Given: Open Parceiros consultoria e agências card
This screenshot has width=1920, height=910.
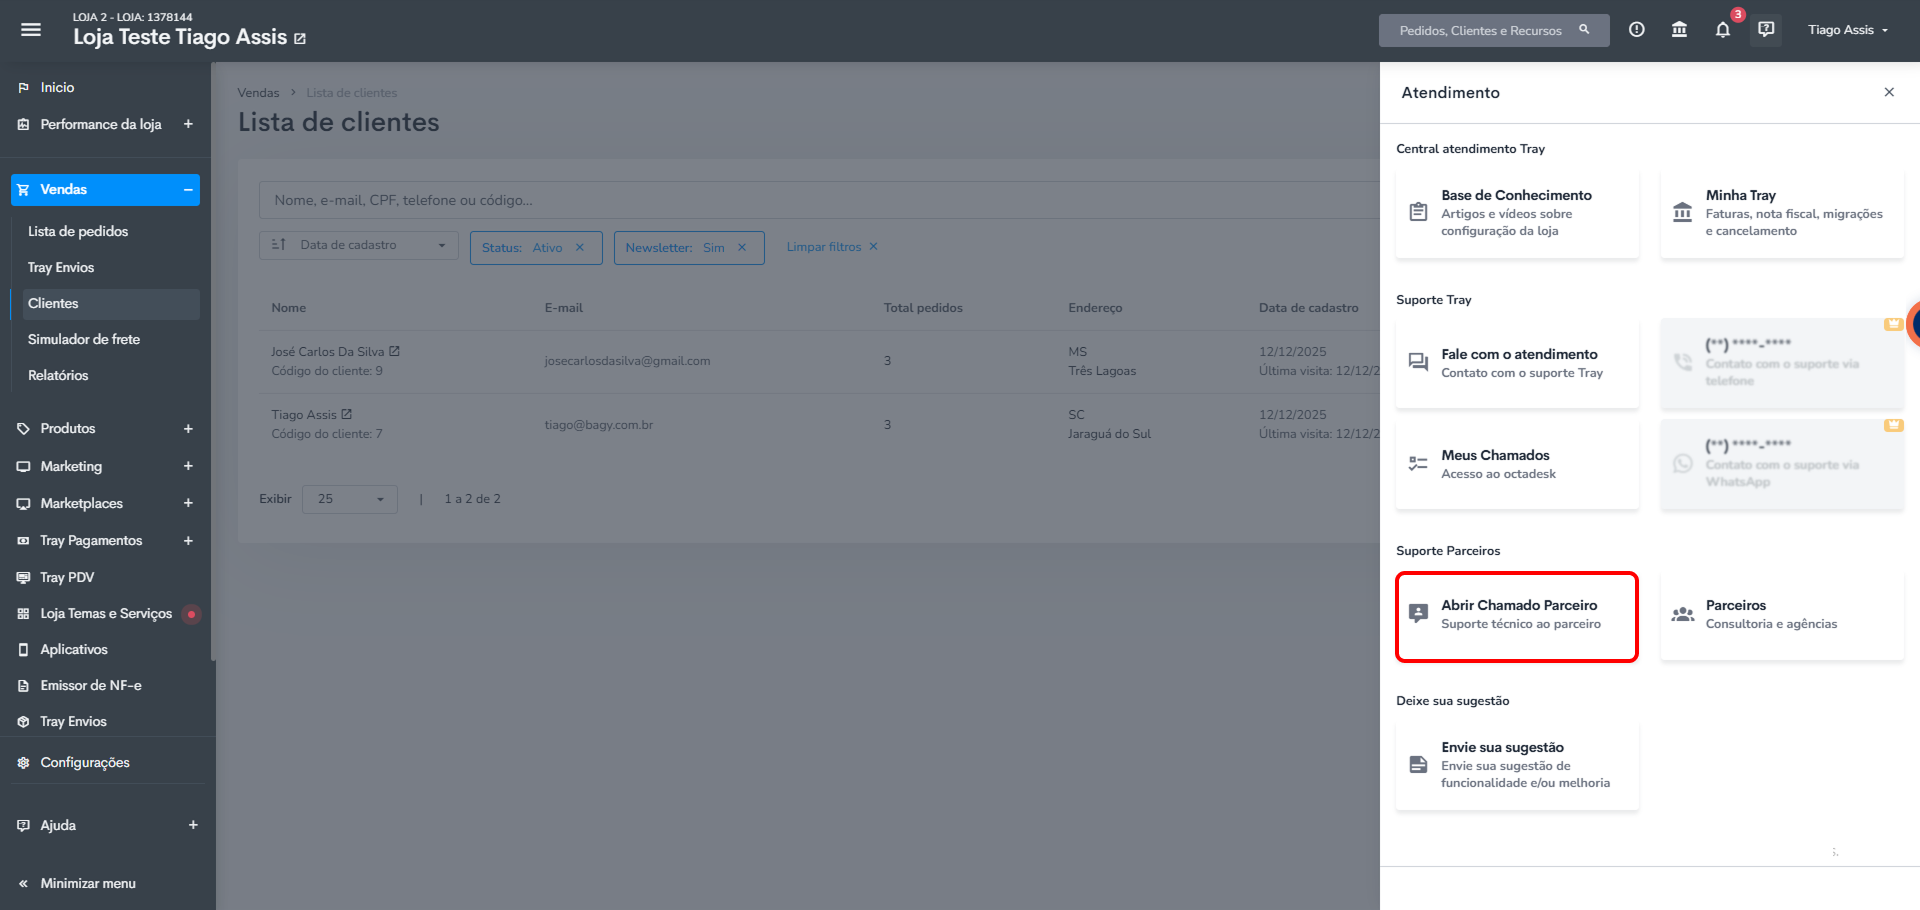Looking at the screenshot, I should tap(1782, 615).
